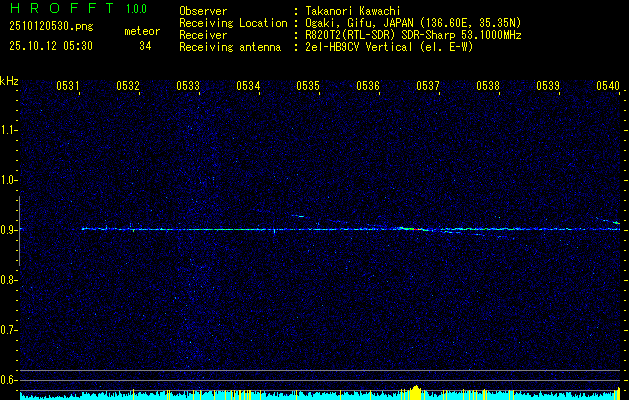Click the file name 2510120530.png

[x=51, y=26]
